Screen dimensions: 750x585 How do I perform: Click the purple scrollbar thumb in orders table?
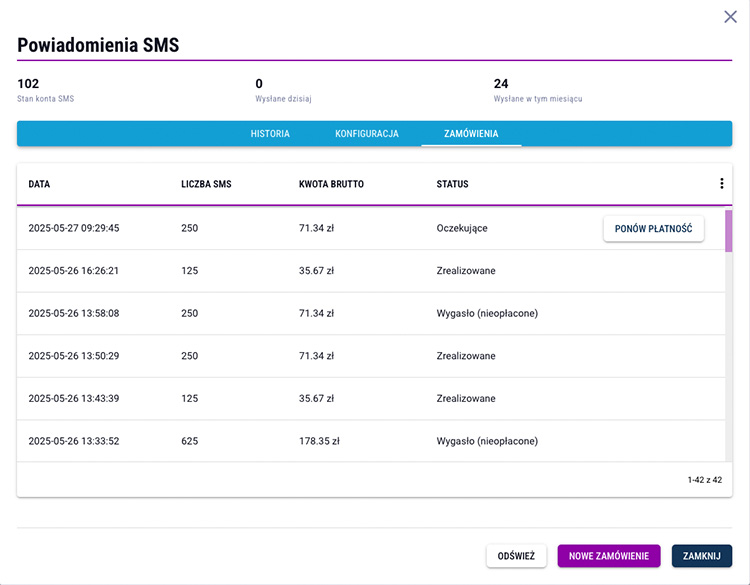click(728, 231)
